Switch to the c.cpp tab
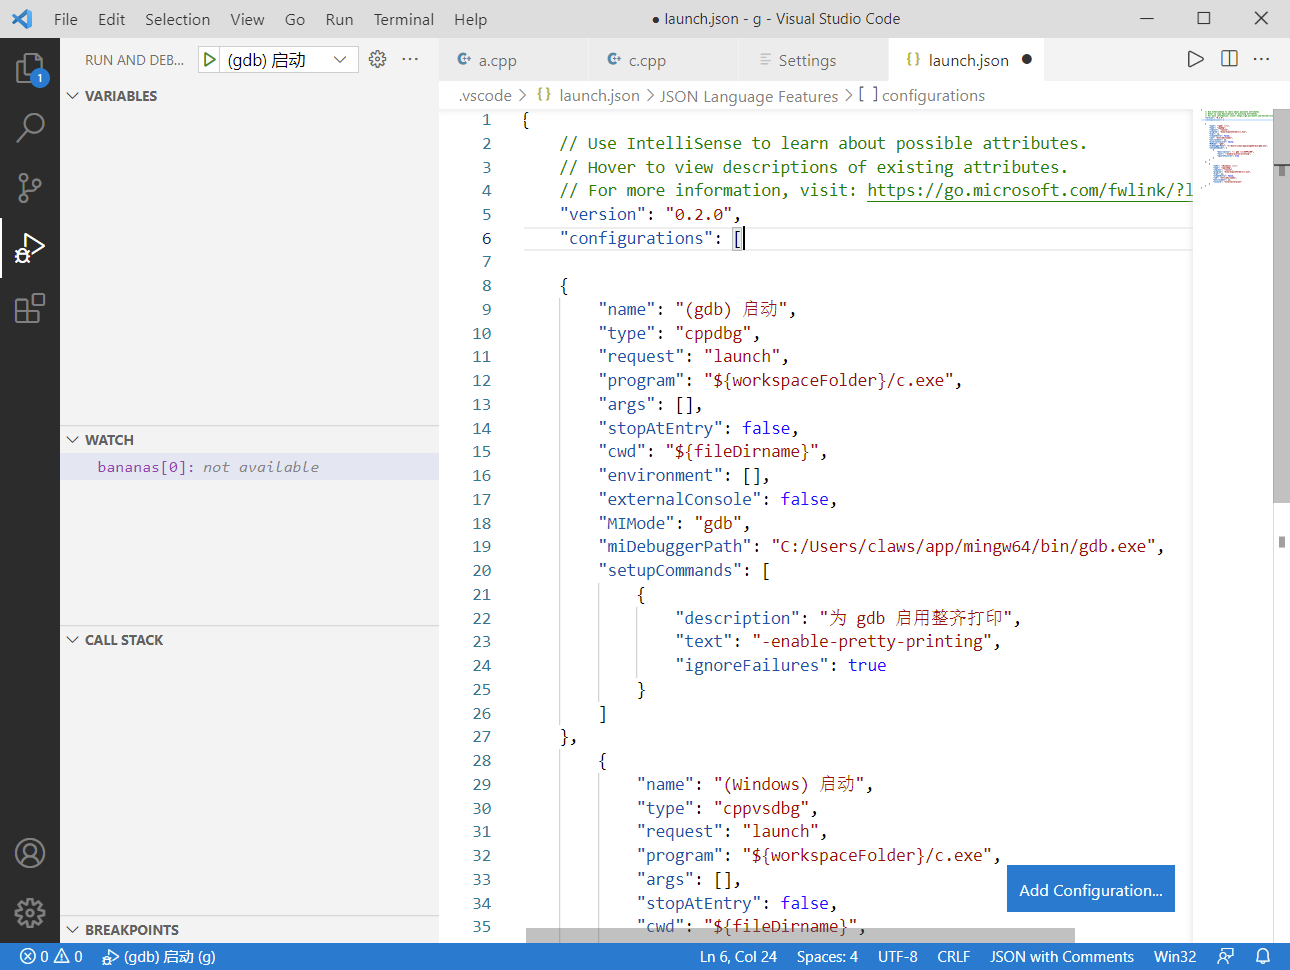Screen dimensions: 1290x970 pos(664,60)
